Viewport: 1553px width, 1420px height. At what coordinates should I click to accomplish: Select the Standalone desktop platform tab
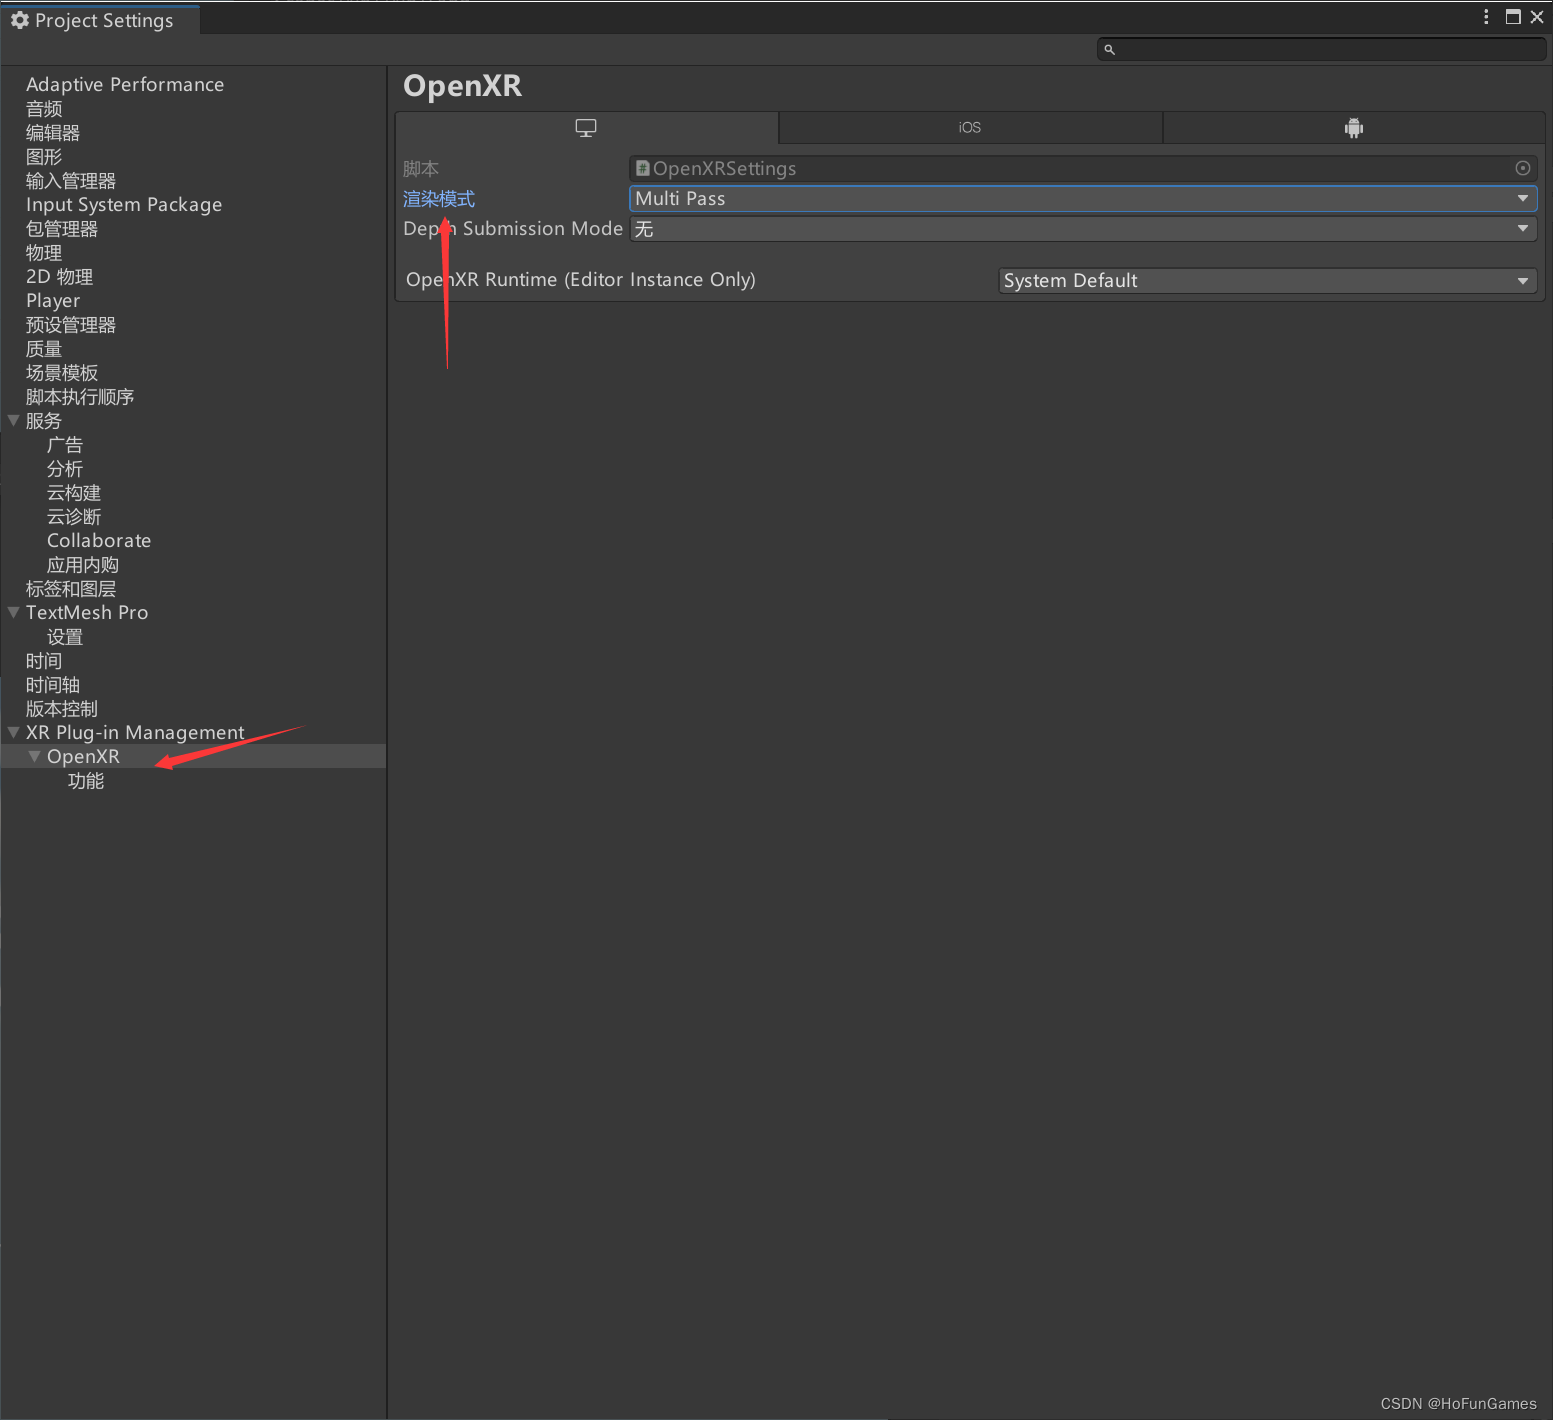586,128
